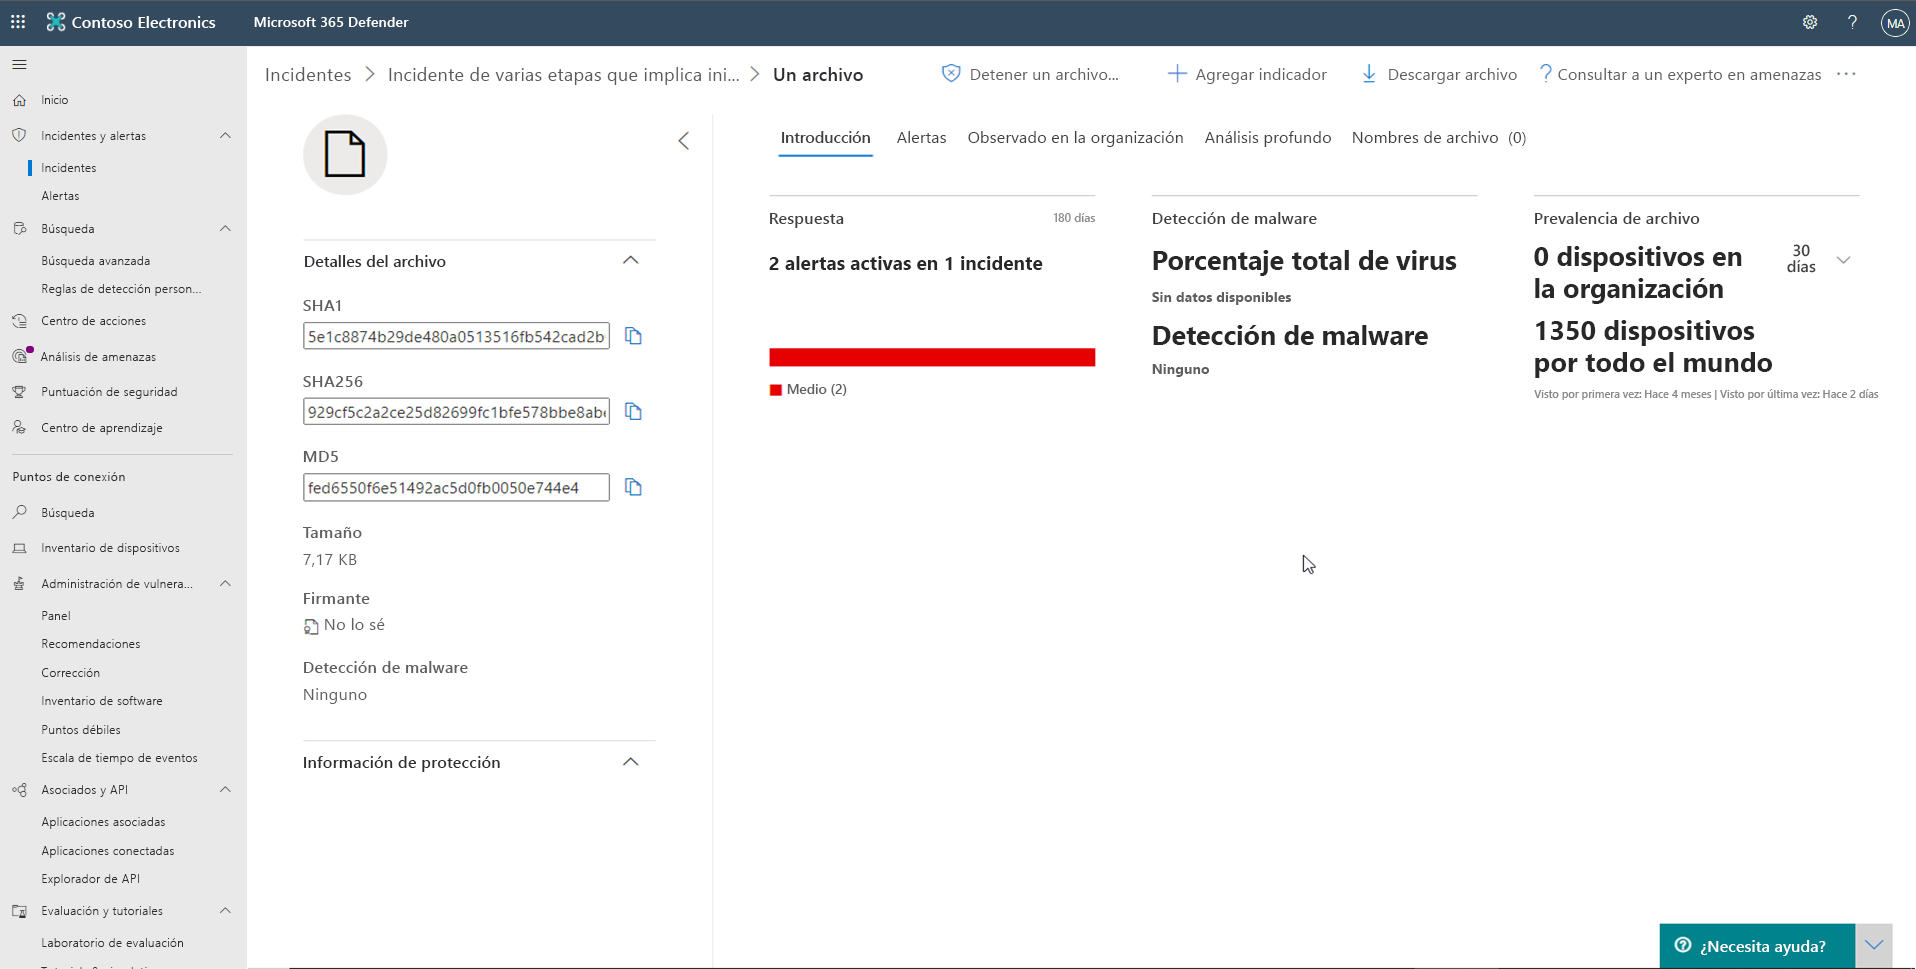Image resolution: width=1916 pixels, height=969 pixels.
Task: Click the Inicio home icon
Action: pos(19,100)
